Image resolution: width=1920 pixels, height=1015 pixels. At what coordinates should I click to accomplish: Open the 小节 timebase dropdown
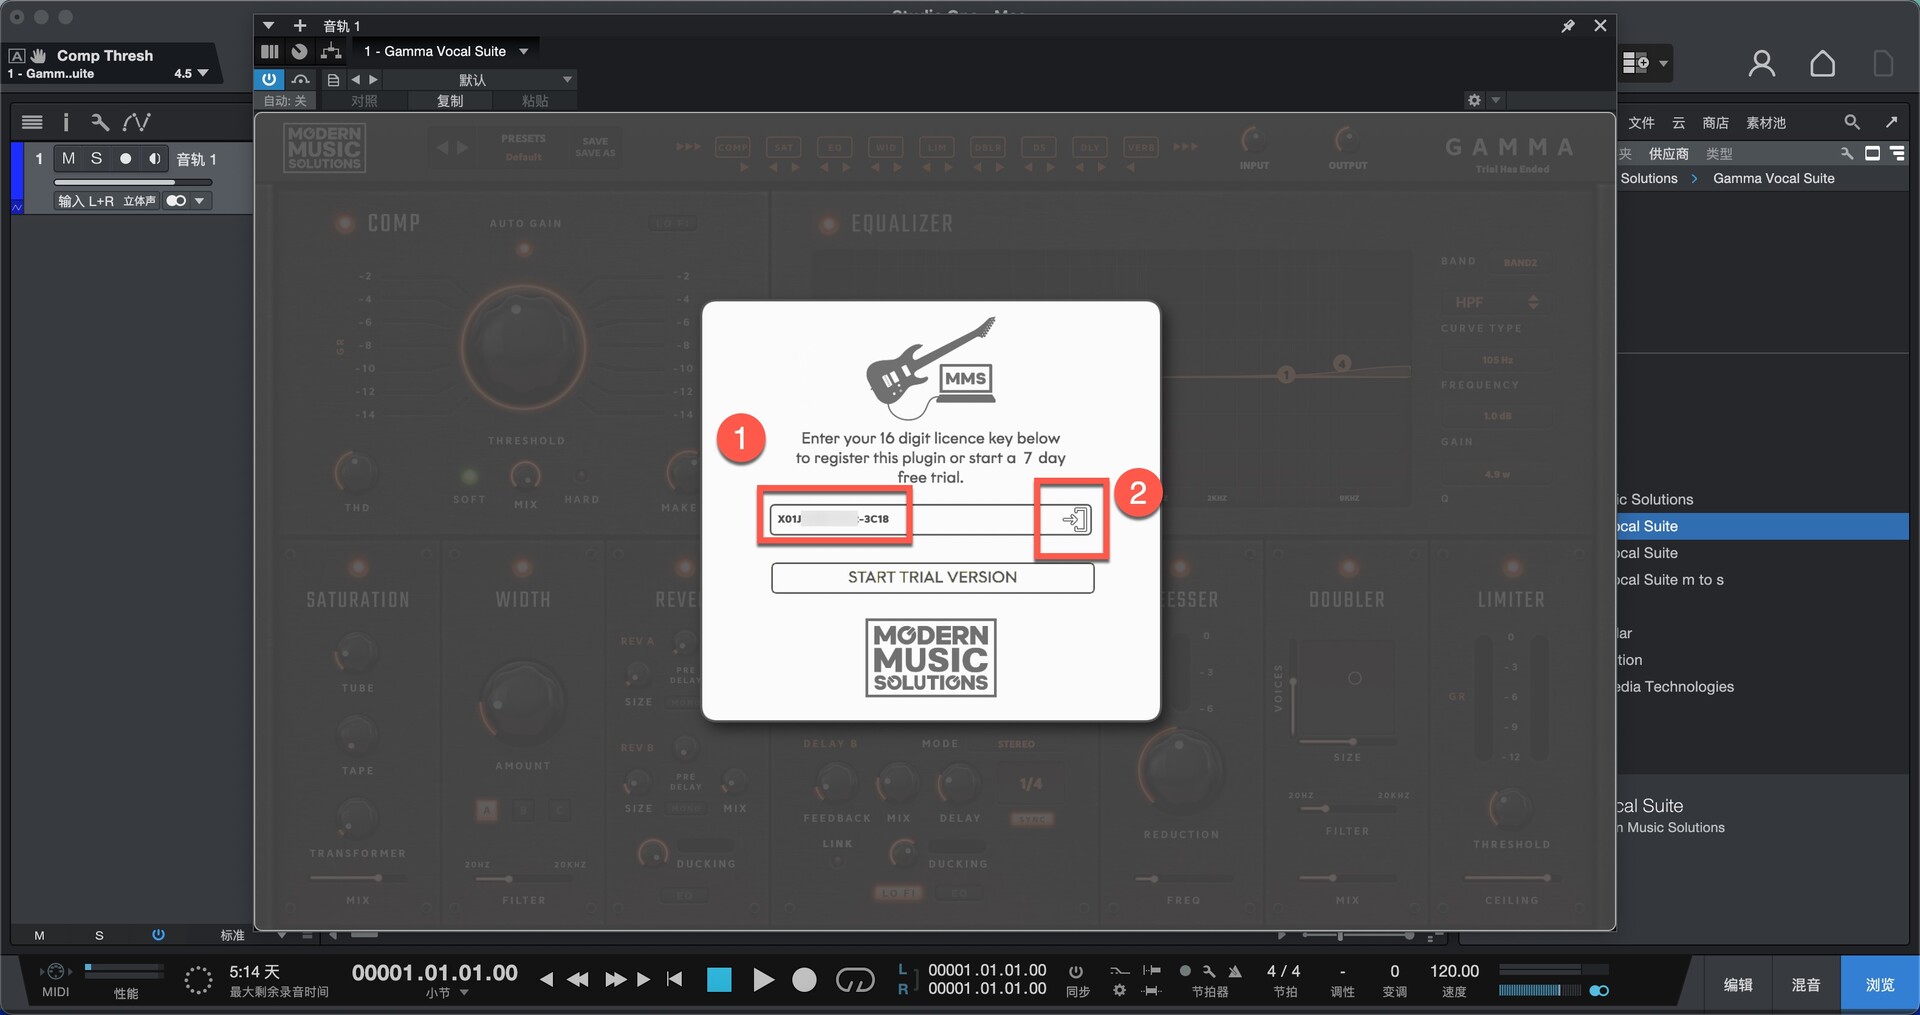click(447, 993)
